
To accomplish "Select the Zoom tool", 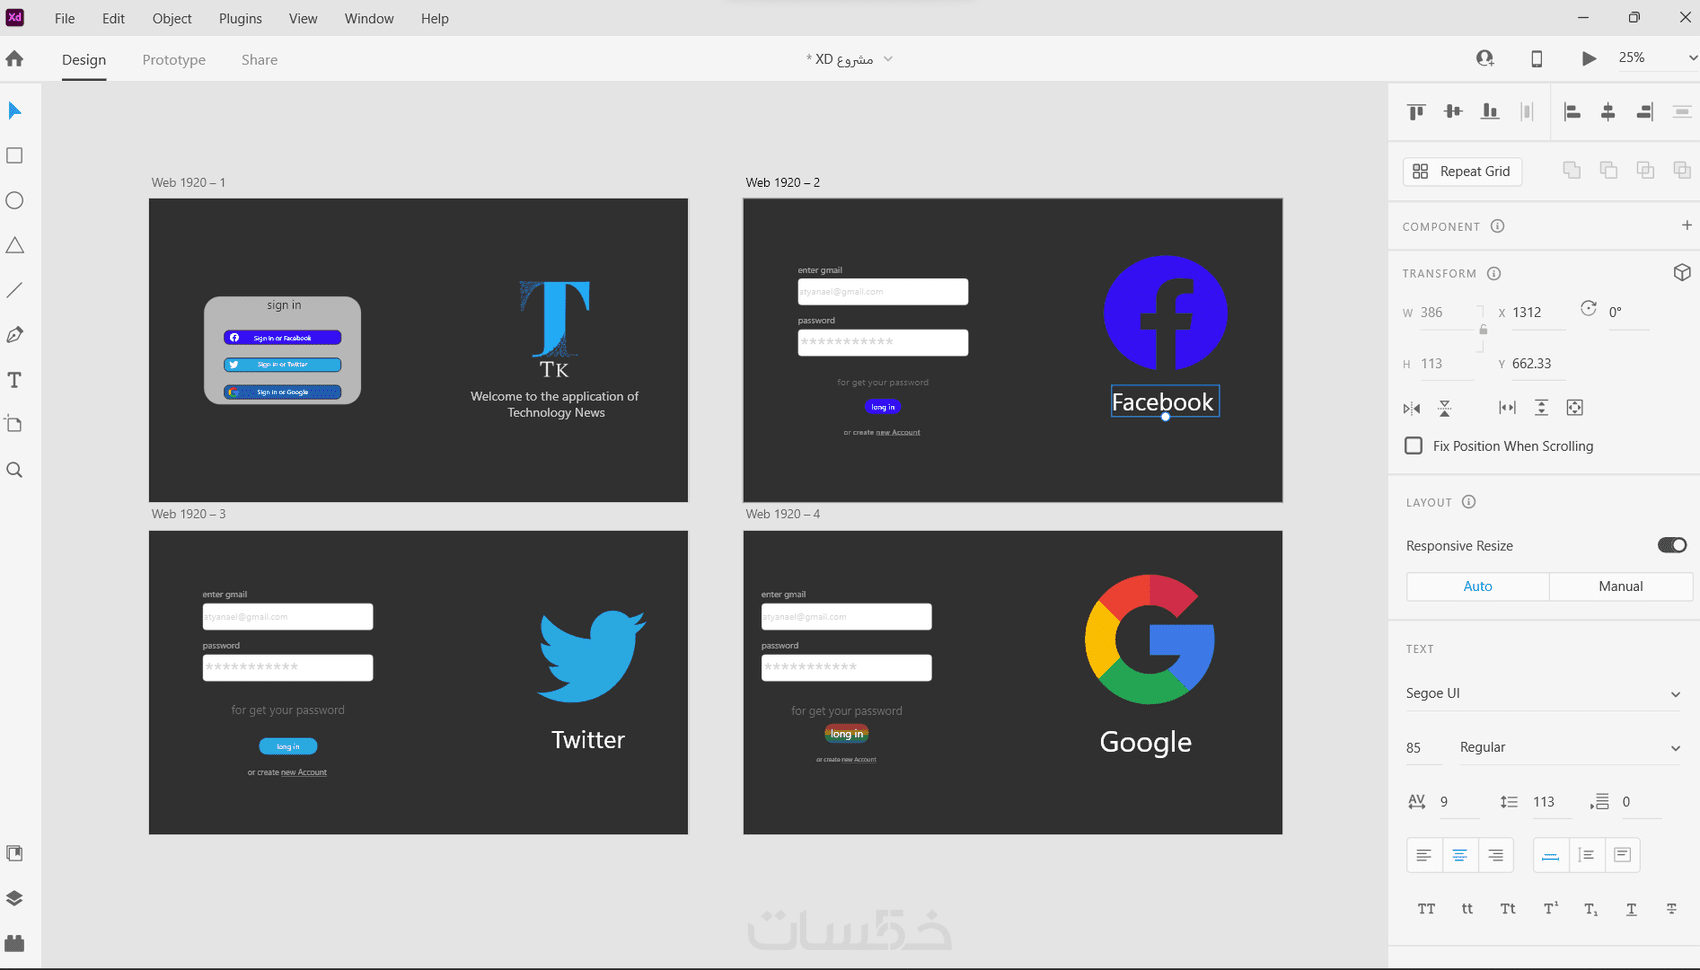I will pos(15,470).
